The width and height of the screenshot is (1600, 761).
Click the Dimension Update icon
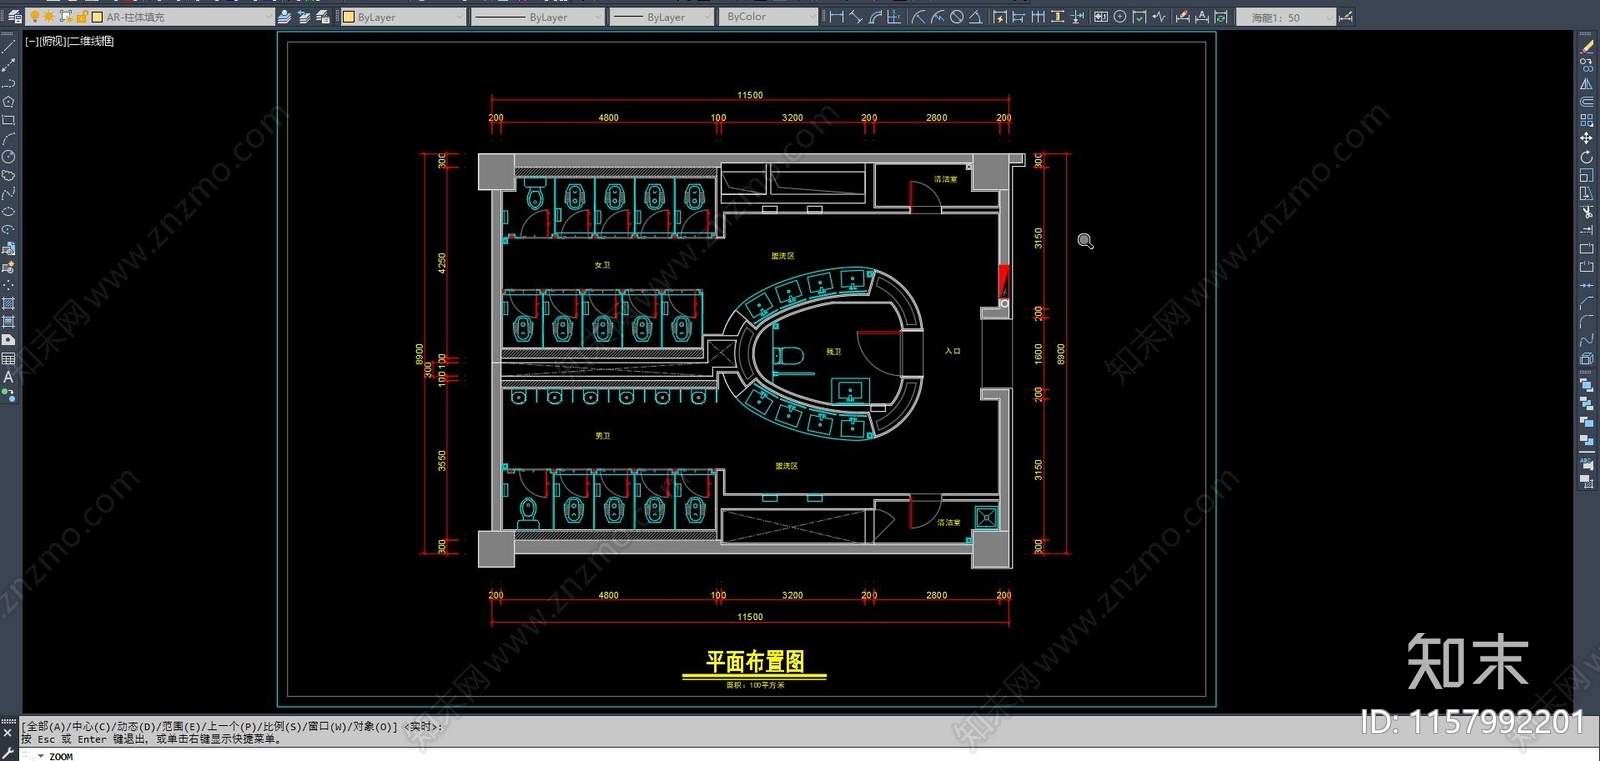(x=1221, y=17)
